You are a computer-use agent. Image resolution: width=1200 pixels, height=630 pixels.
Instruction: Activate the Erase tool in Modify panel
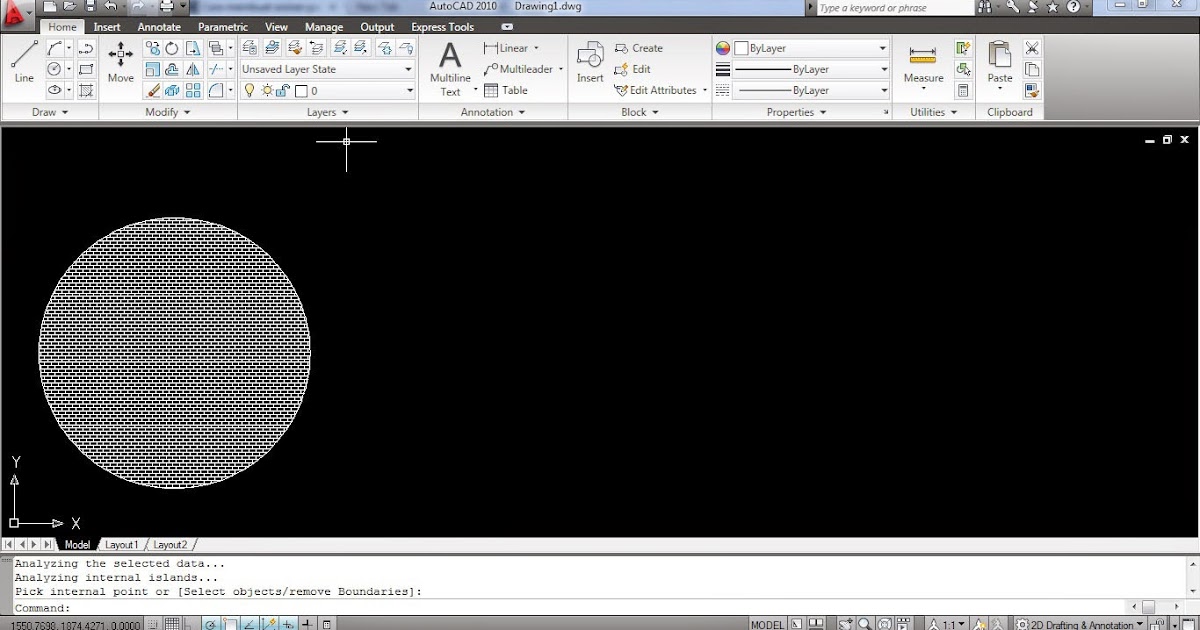point(154,90)
